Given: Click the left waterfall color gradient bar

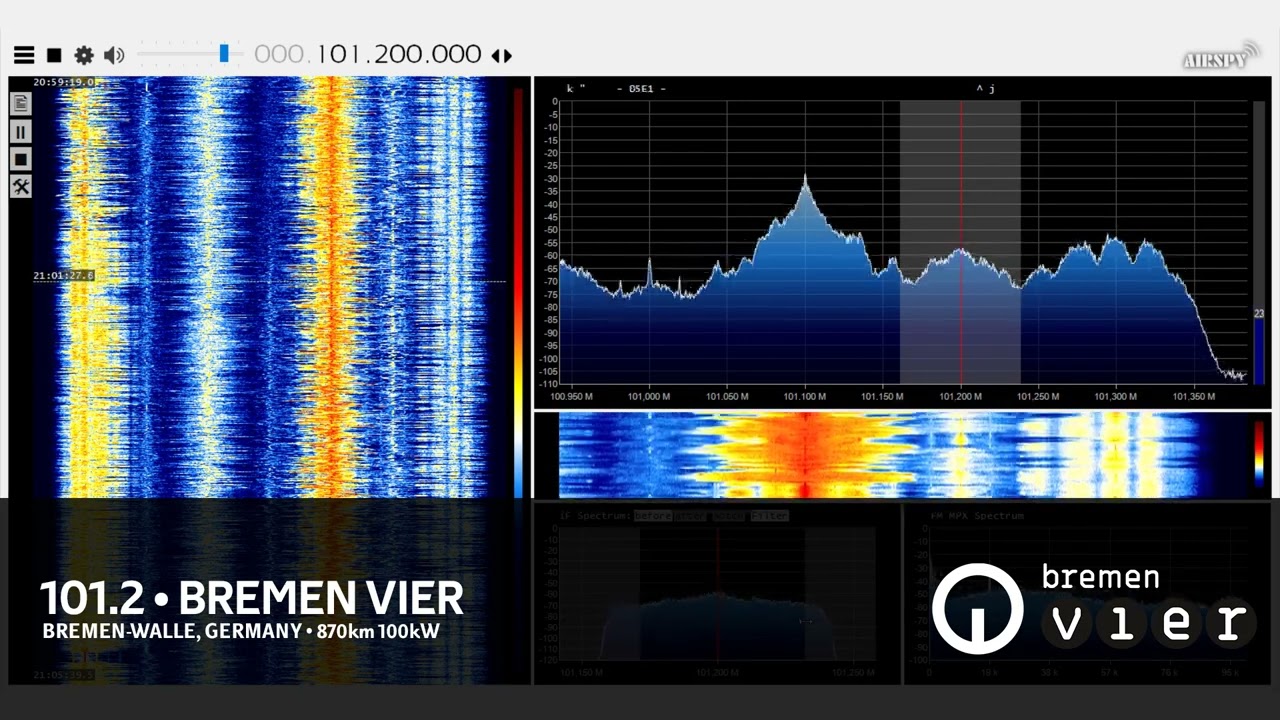Looking at the screenshot, I should pos(518,292).
